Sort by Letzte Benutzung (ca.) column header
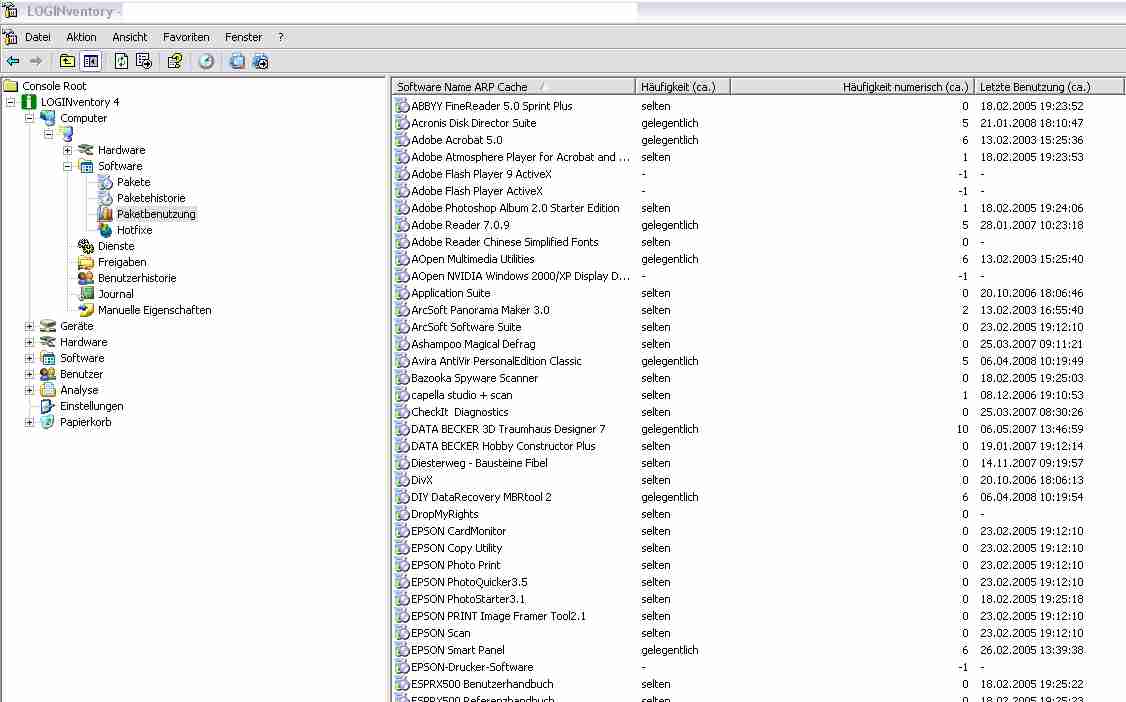Image resolution: width=1126 pixels, height=702 pixels. tap(1035, 87)
